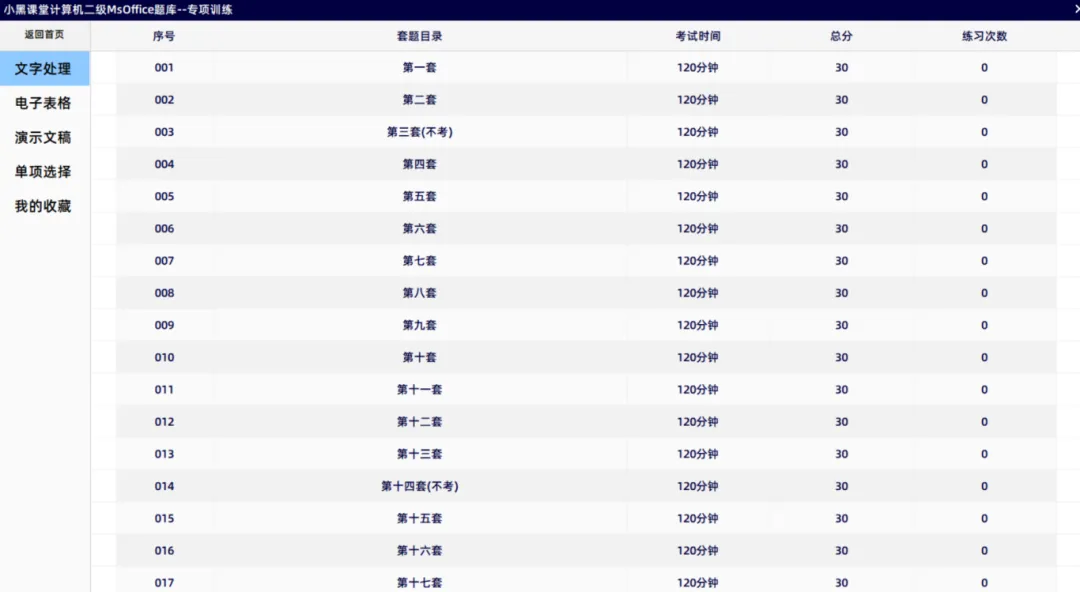
Task: Click serial number 003
Action: point(164,132)
